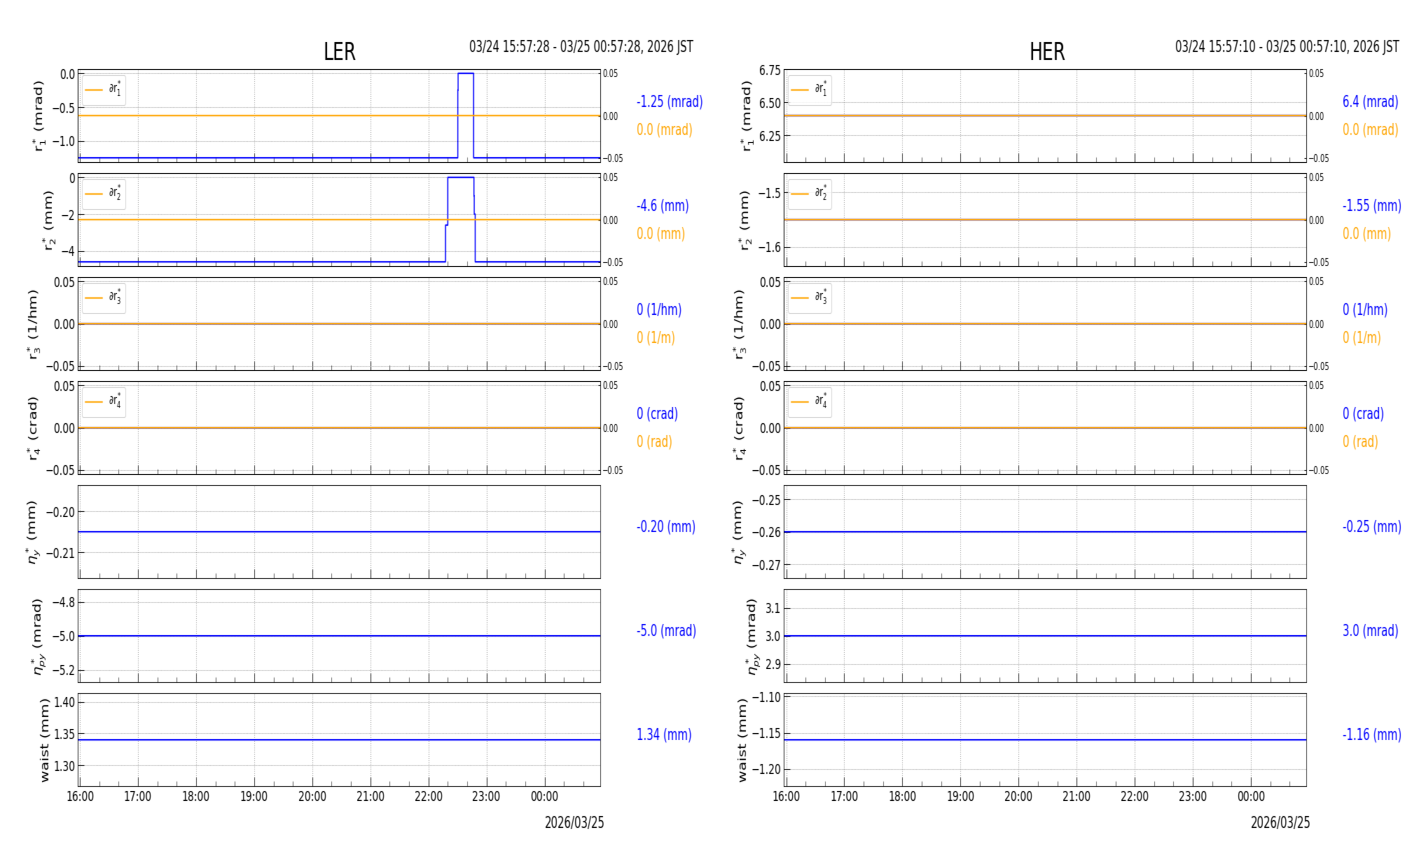This screenshot has width=1412, height=864.
Task: Click the LER r1* (mrad) axis label
Action: [38, 116]
